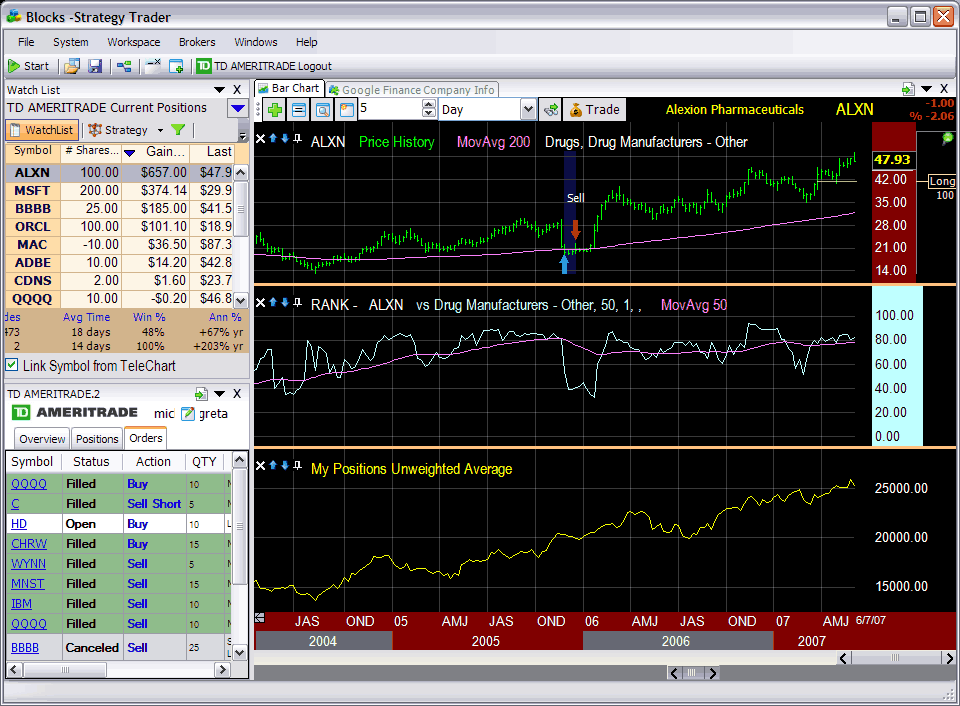
Task: Click the close-window toolbar icon beside the diagram icon
Action: coord(153,64)
